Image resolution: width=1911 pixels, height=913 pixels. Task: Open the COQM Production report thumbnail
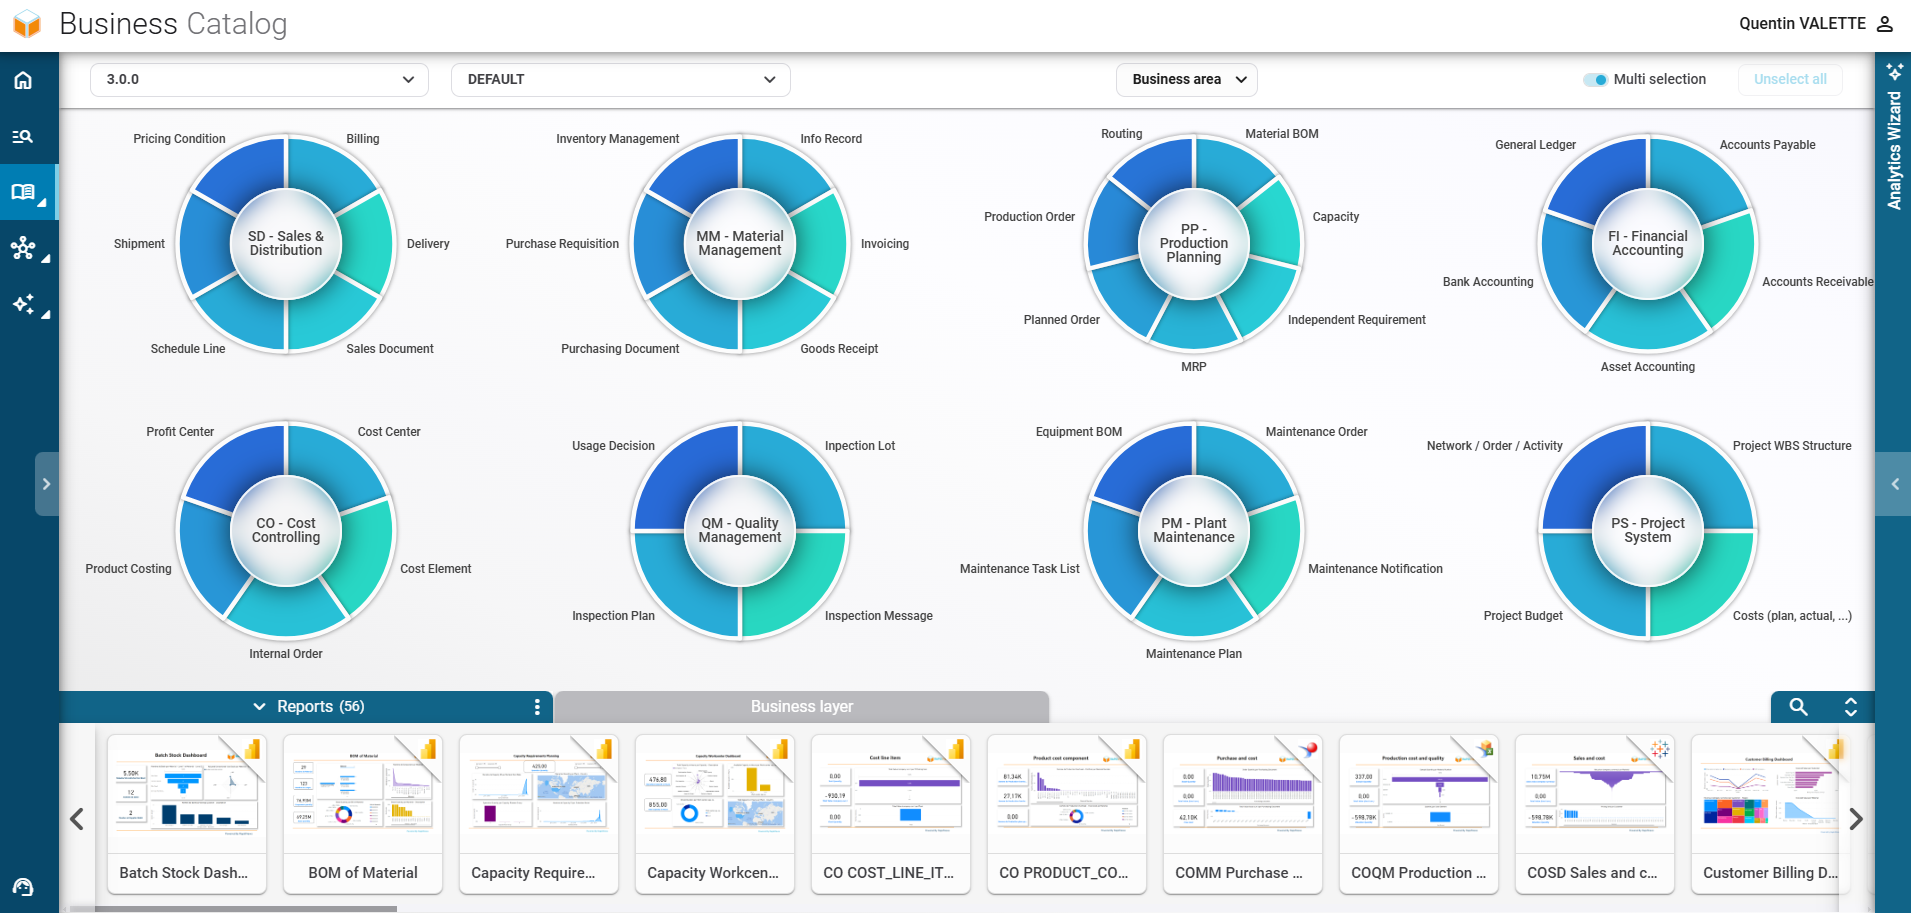[1419, 814]
